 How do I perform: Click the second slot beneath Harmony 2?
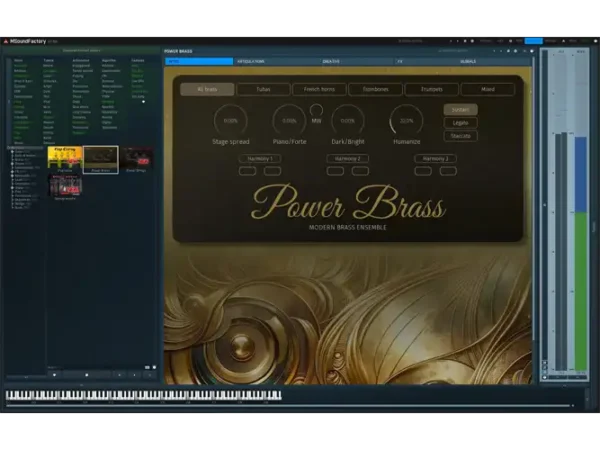[x=360, y=171]
